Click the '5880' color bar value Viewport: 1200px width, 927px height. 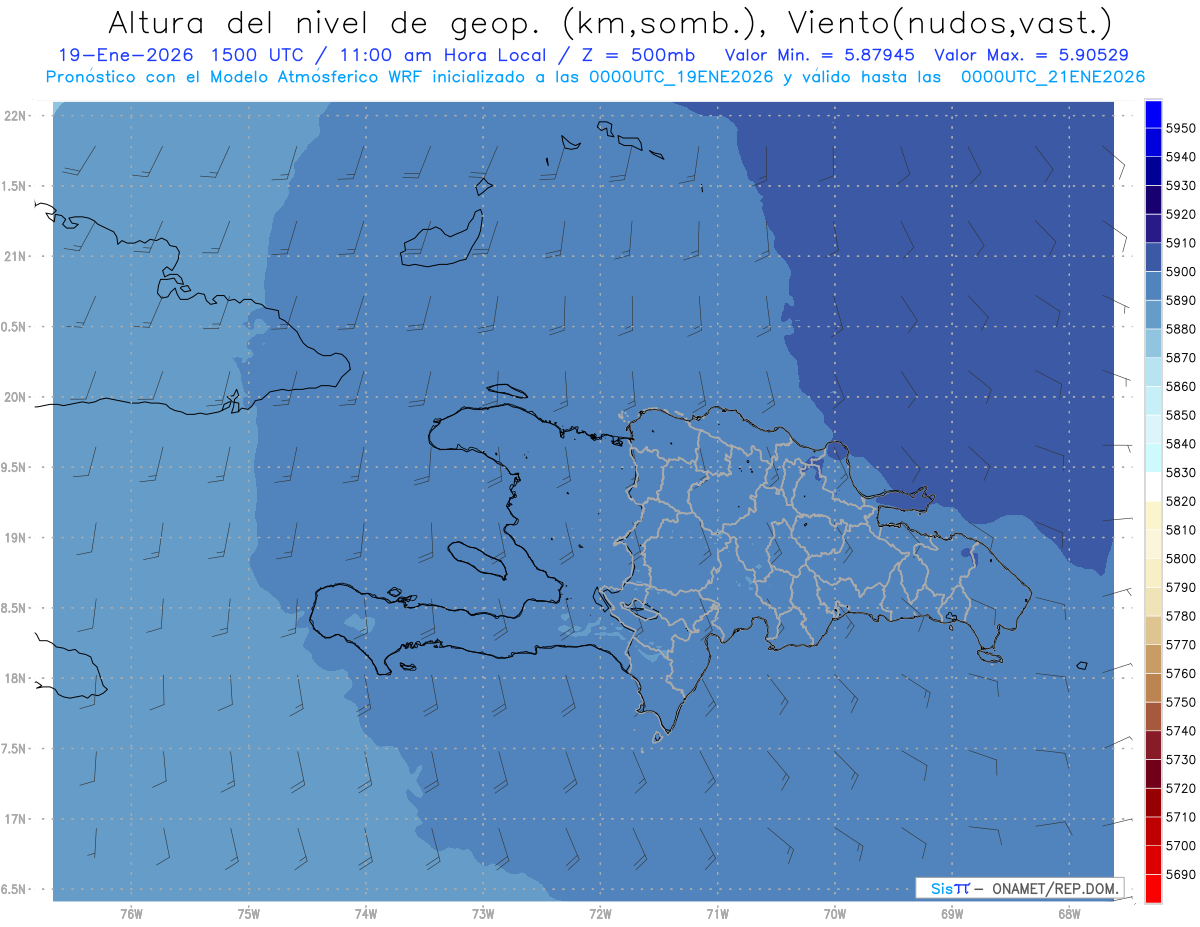[1181, 329]
